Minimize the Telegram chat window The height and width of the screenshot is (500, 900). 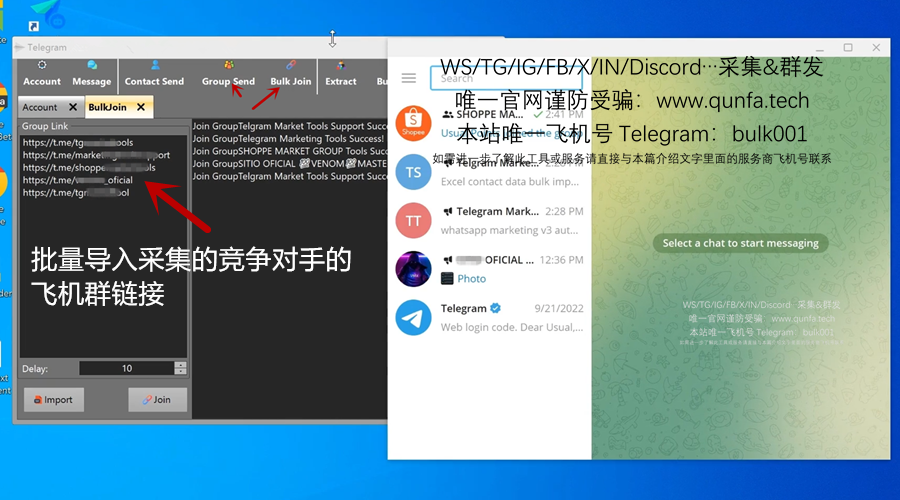pos(820,48)
